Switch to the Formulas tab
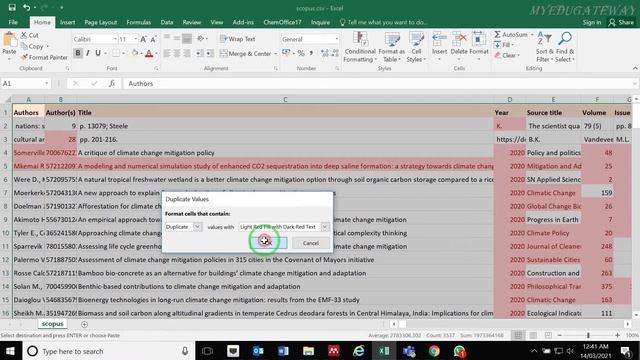640x360 pixels. tap(138, 22)
